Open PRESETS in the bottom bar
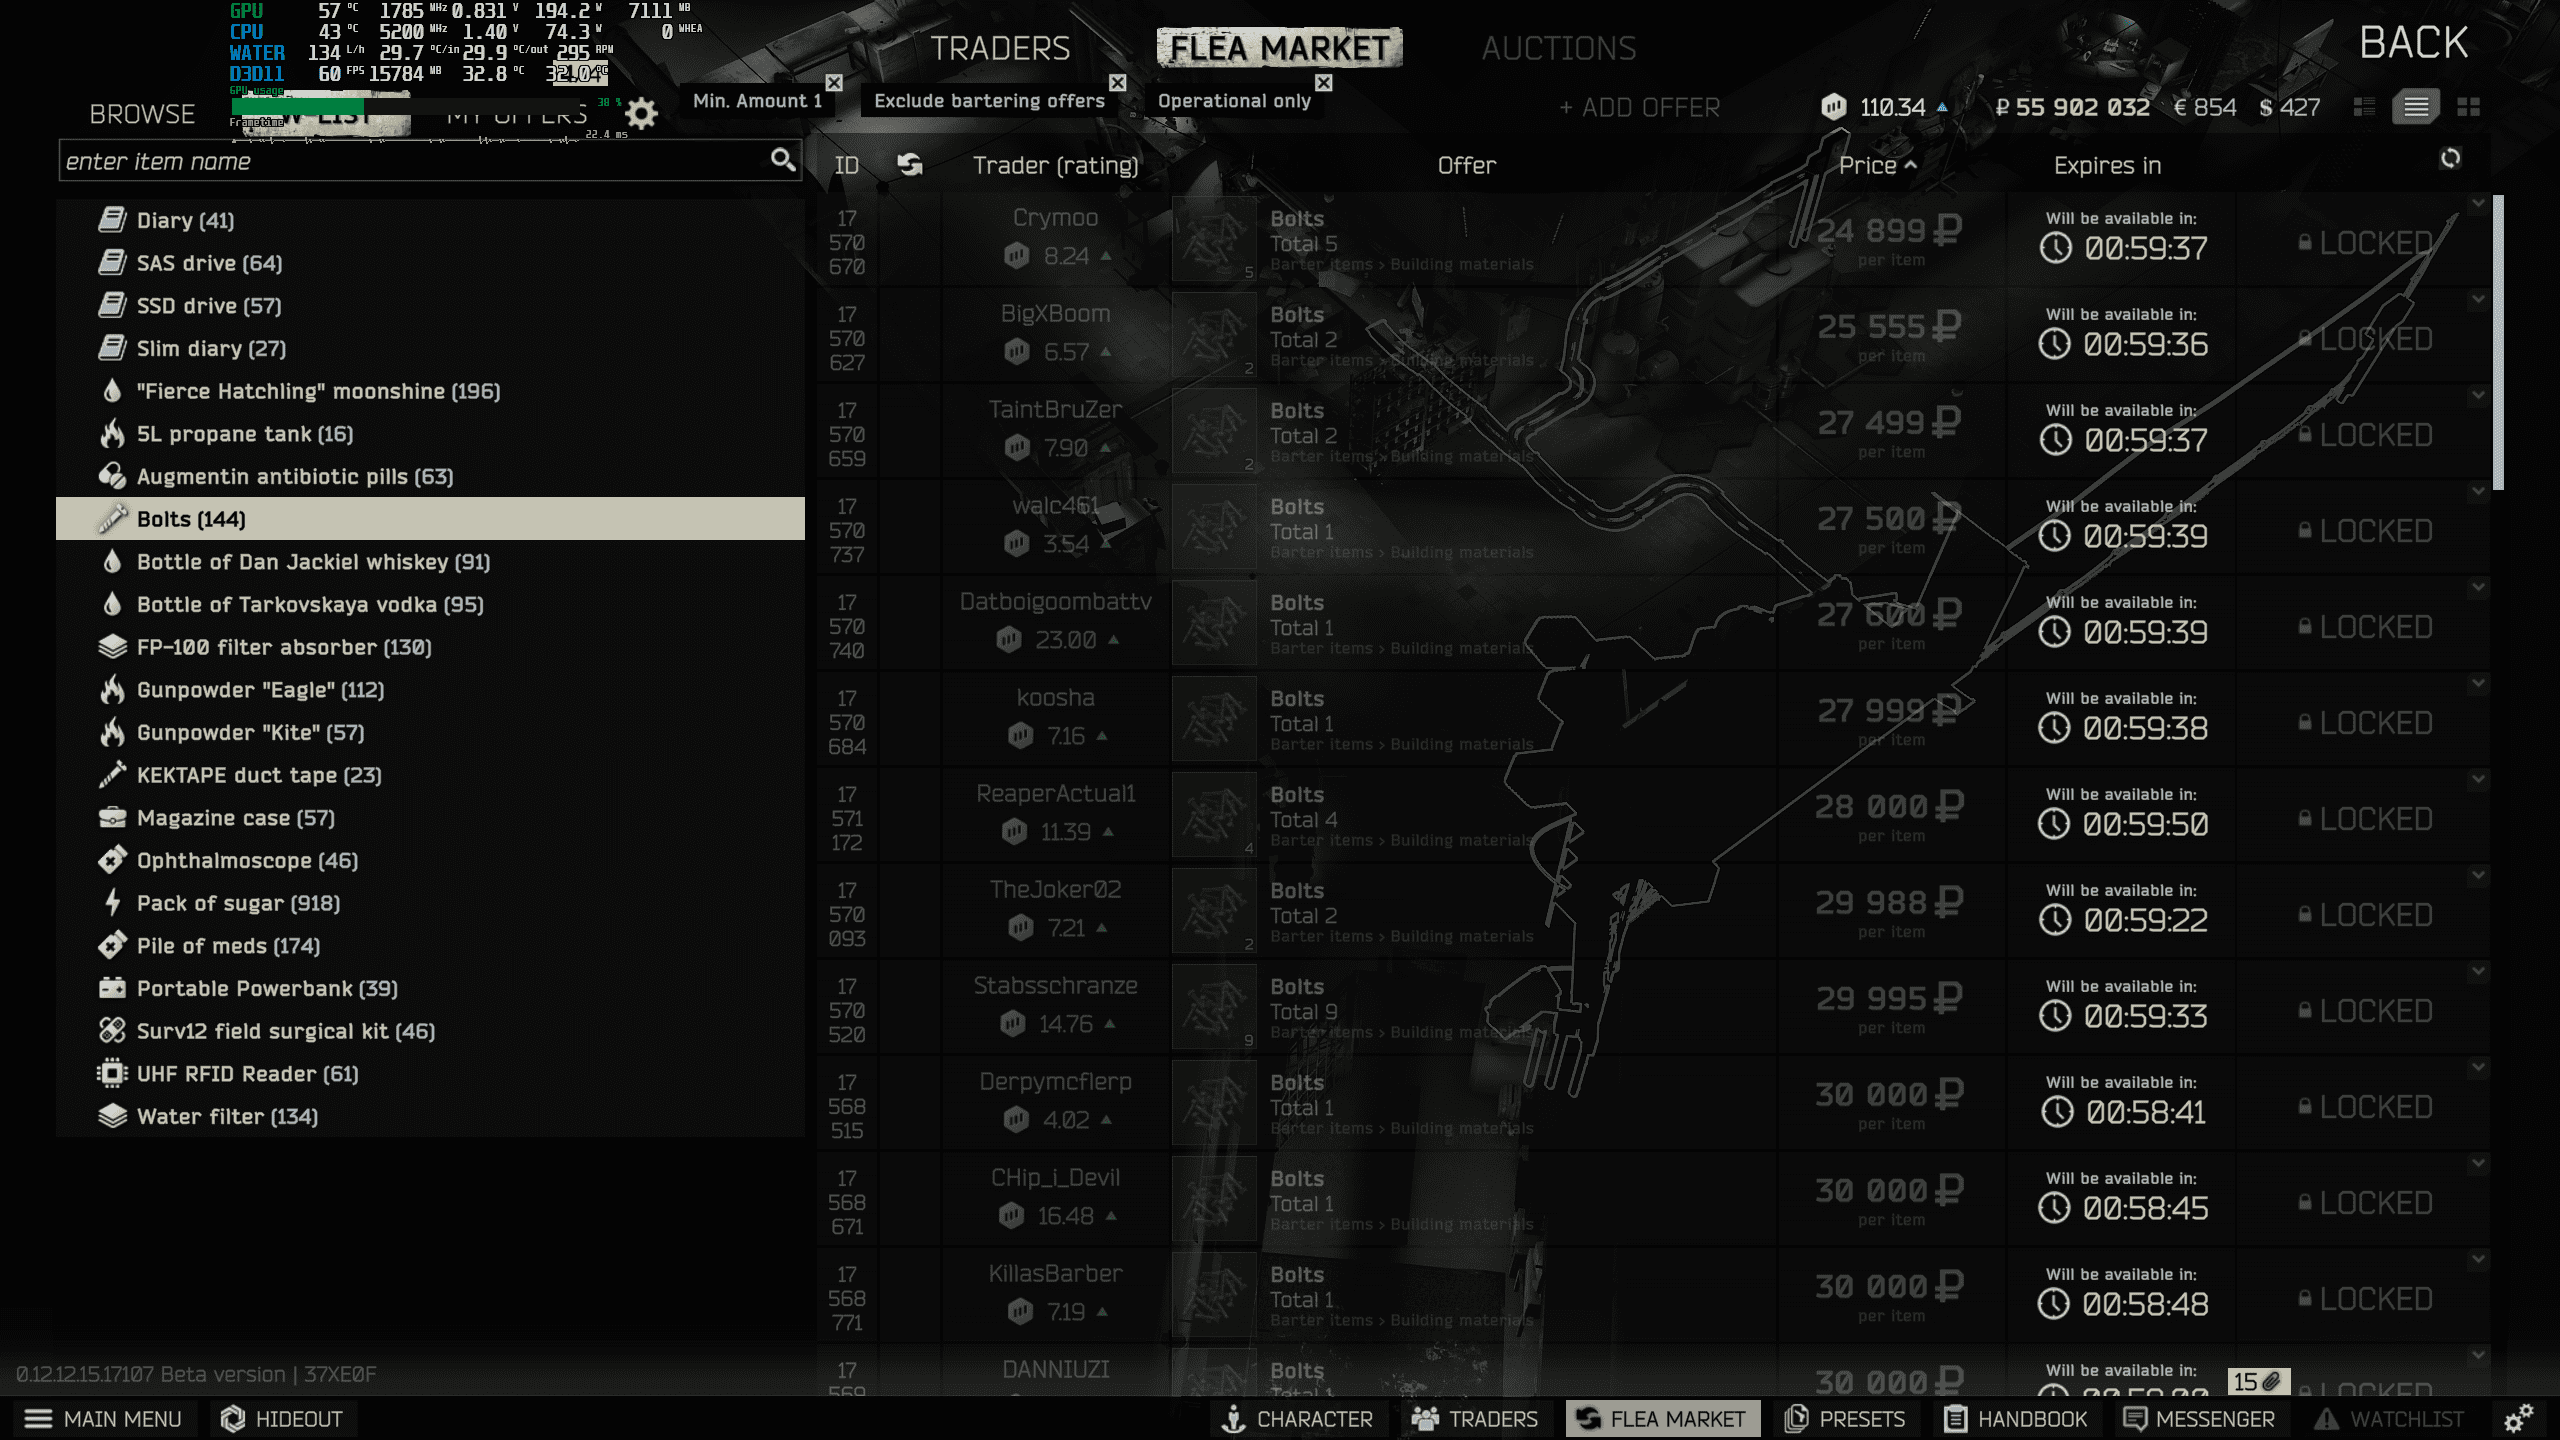Screen dimensions: 2560x1440 point(1846,1419)
